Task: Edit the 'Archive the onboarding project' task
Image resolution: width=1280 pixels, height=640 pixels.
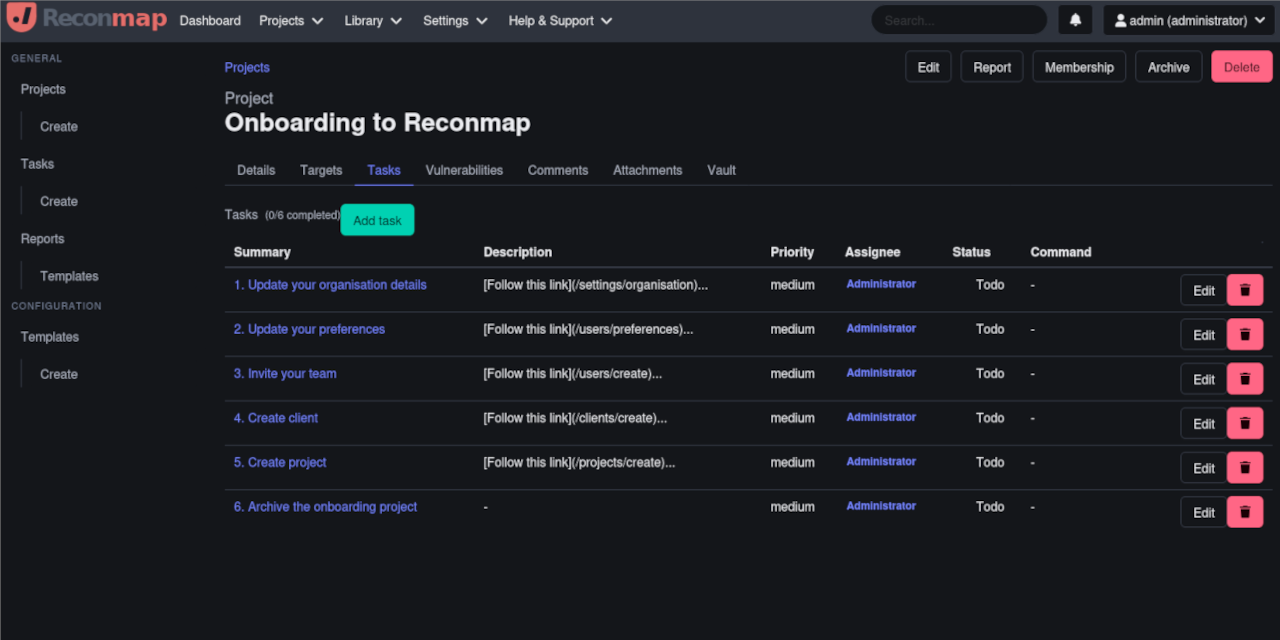Action: [1204, 512]
